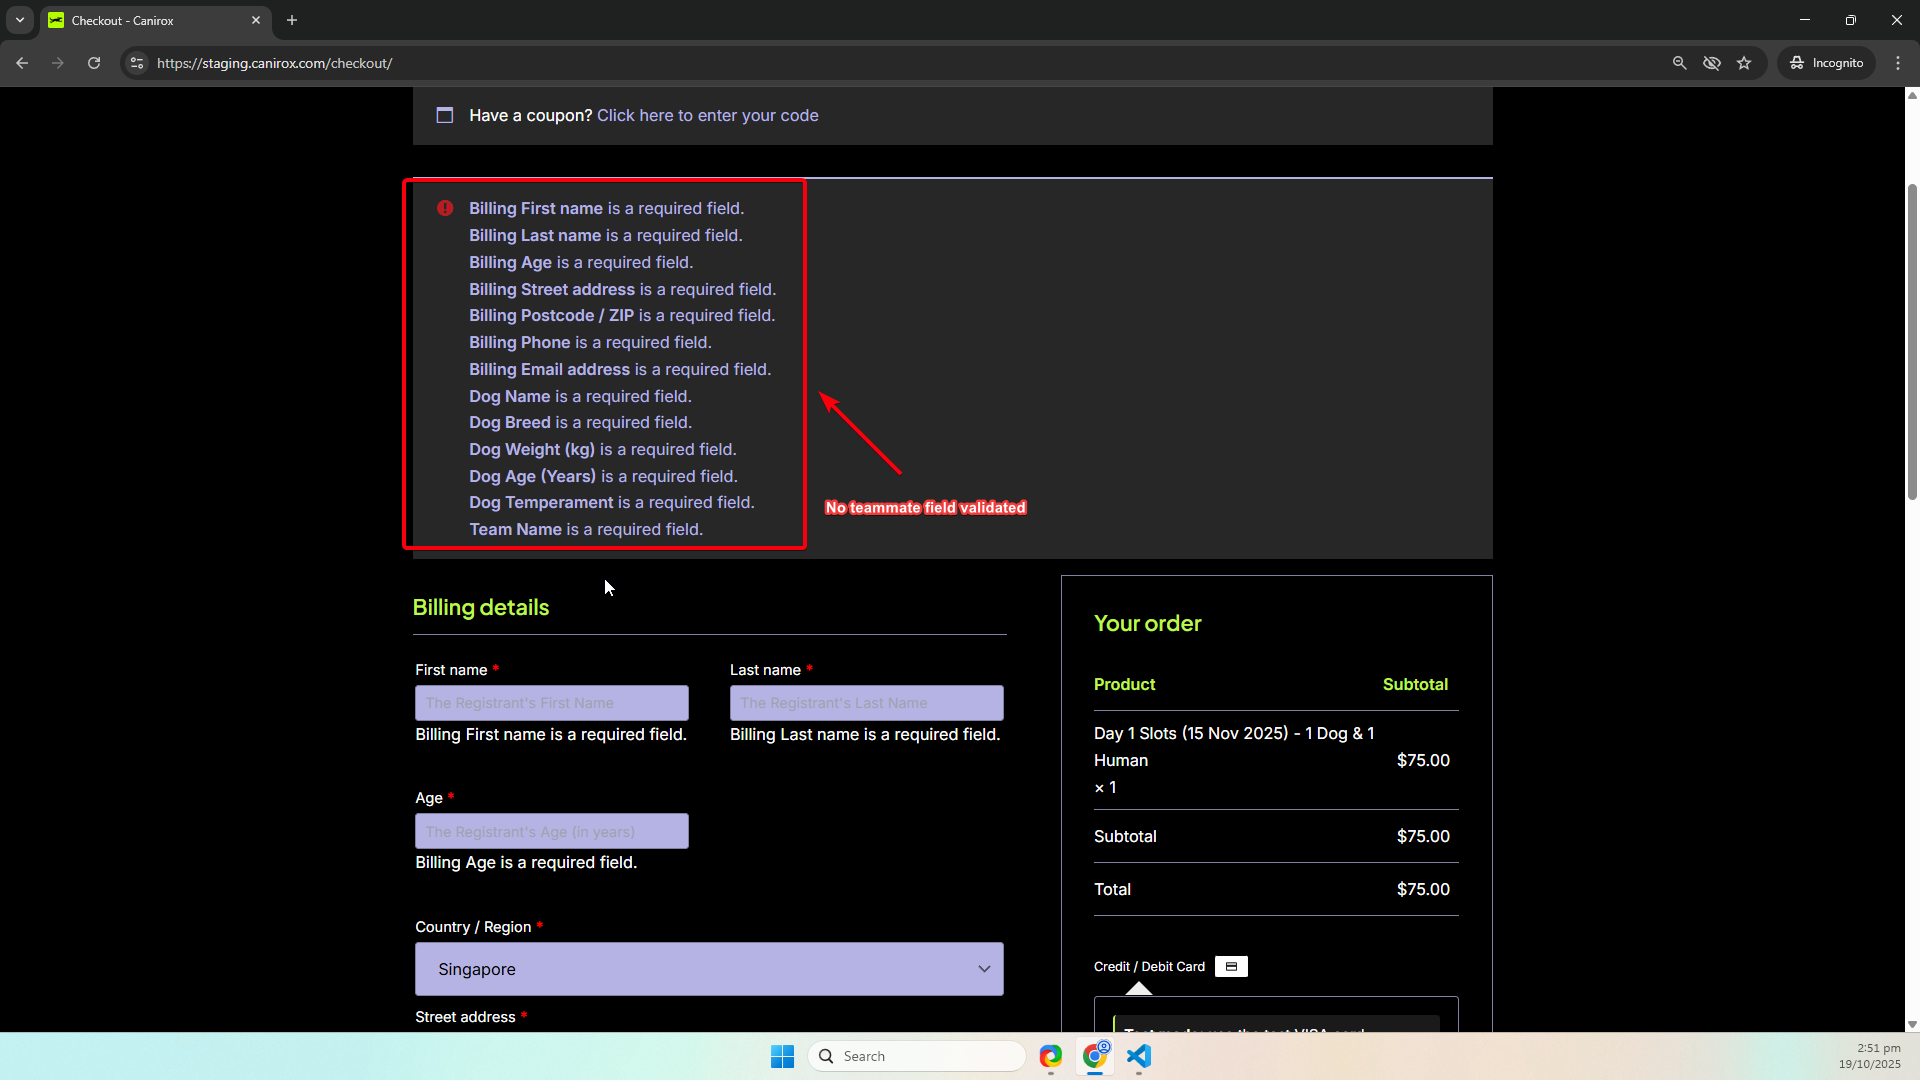Open the tab search dropdown arrow

[x=20, y=20]
